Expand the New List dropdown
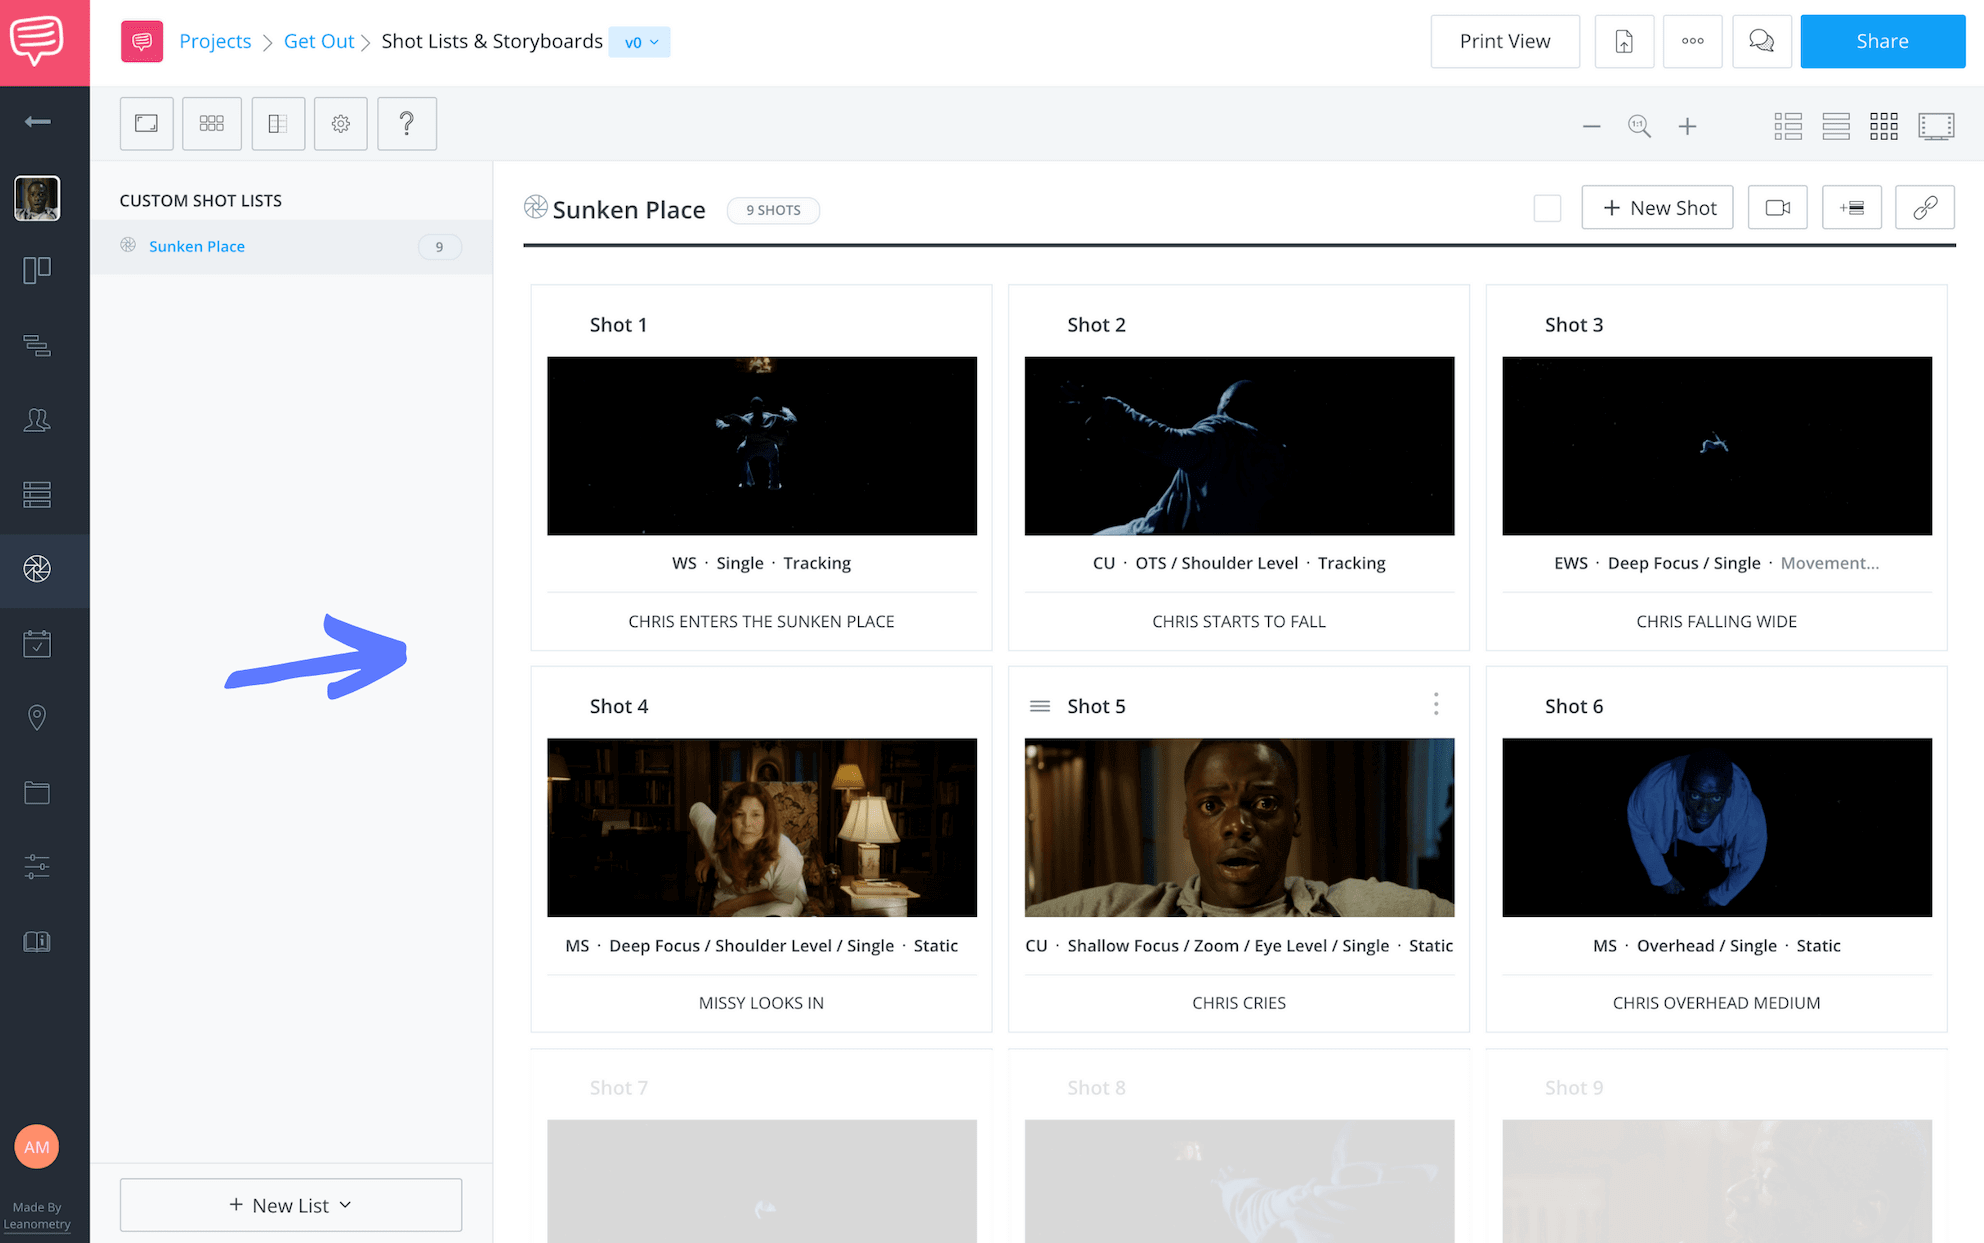This screenshot has height=1243, width=1984. pos(291,1205)
